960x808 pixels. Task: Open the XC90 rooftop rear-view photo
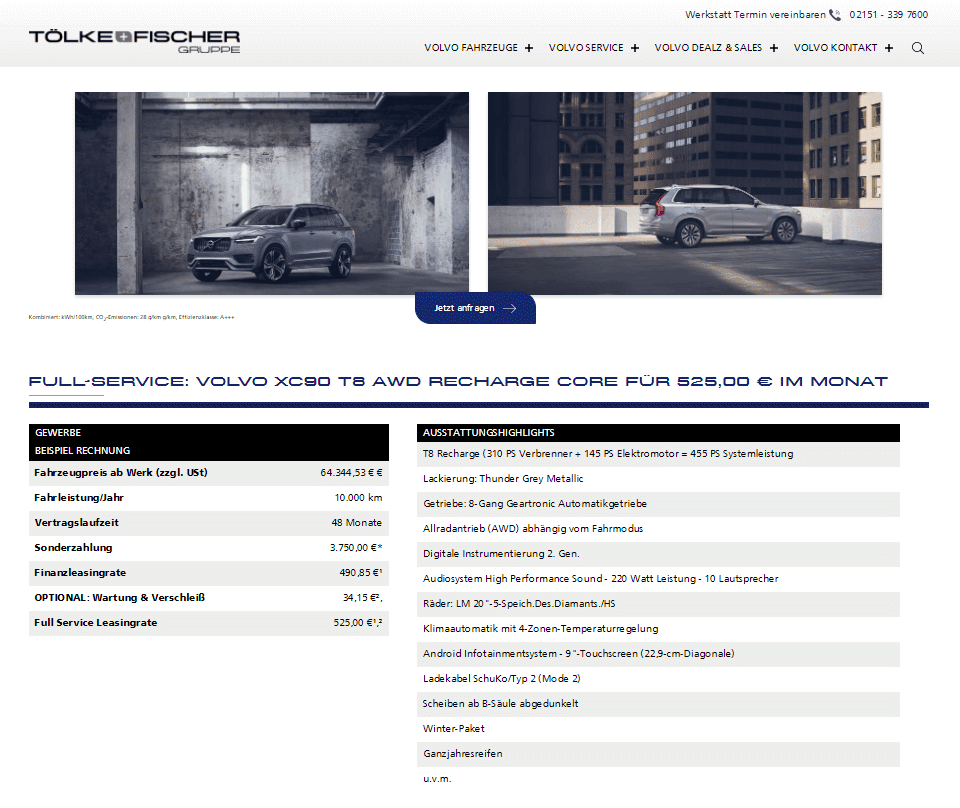685,193
